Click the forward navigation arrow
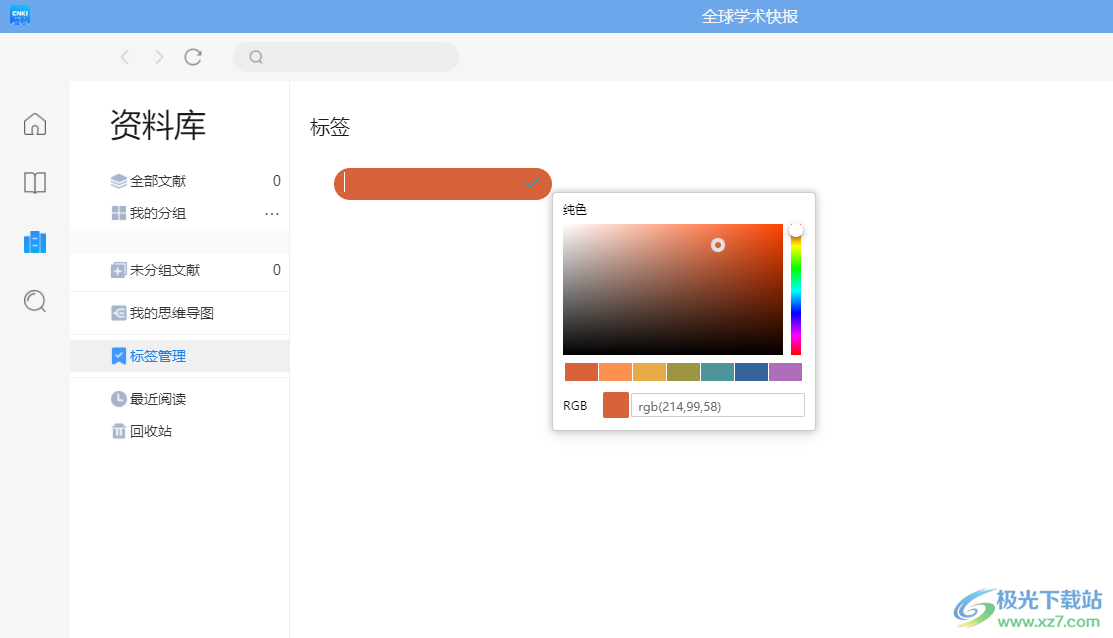 (x=158, y=57)
